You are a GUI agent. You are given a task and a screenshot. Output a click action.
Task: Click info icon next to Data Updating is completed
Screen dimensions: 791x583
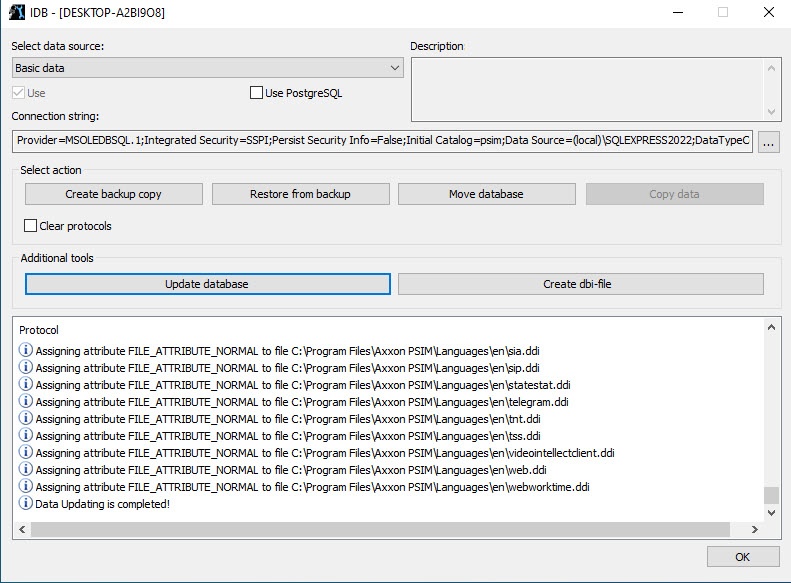tap(26, 504)
